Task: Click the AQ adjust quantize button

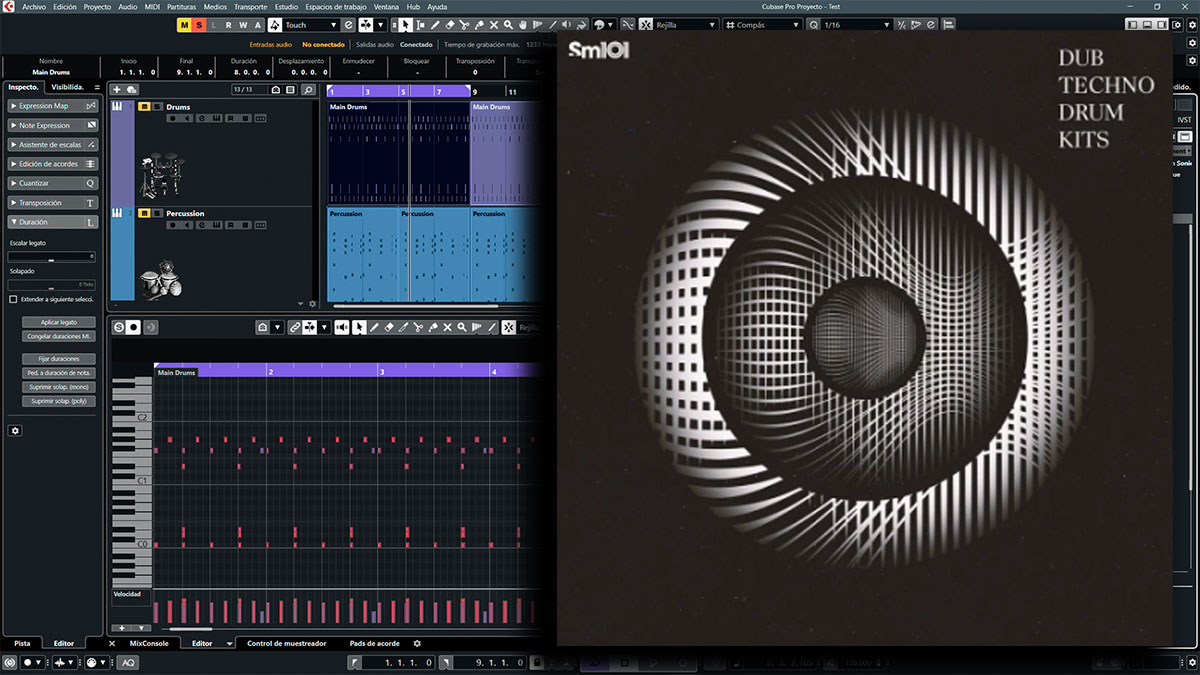Action: point(129,662)
